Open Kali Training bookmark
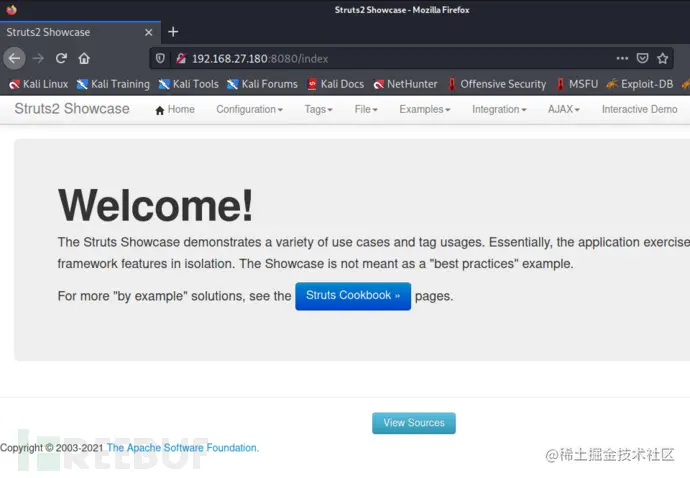This screenshot has height=478, width=690. click(x=113, y=84)
